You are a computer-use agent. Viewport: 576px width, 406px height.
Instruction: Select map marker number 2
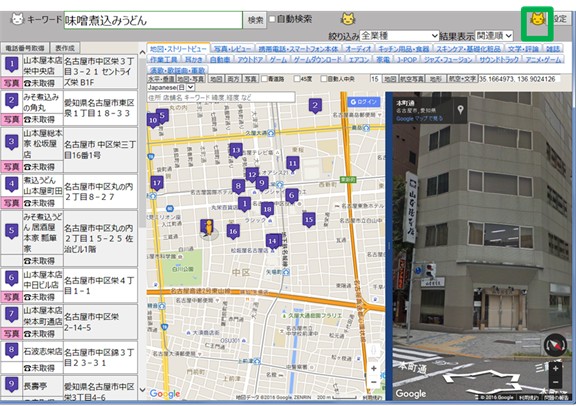tap(315, 106)
